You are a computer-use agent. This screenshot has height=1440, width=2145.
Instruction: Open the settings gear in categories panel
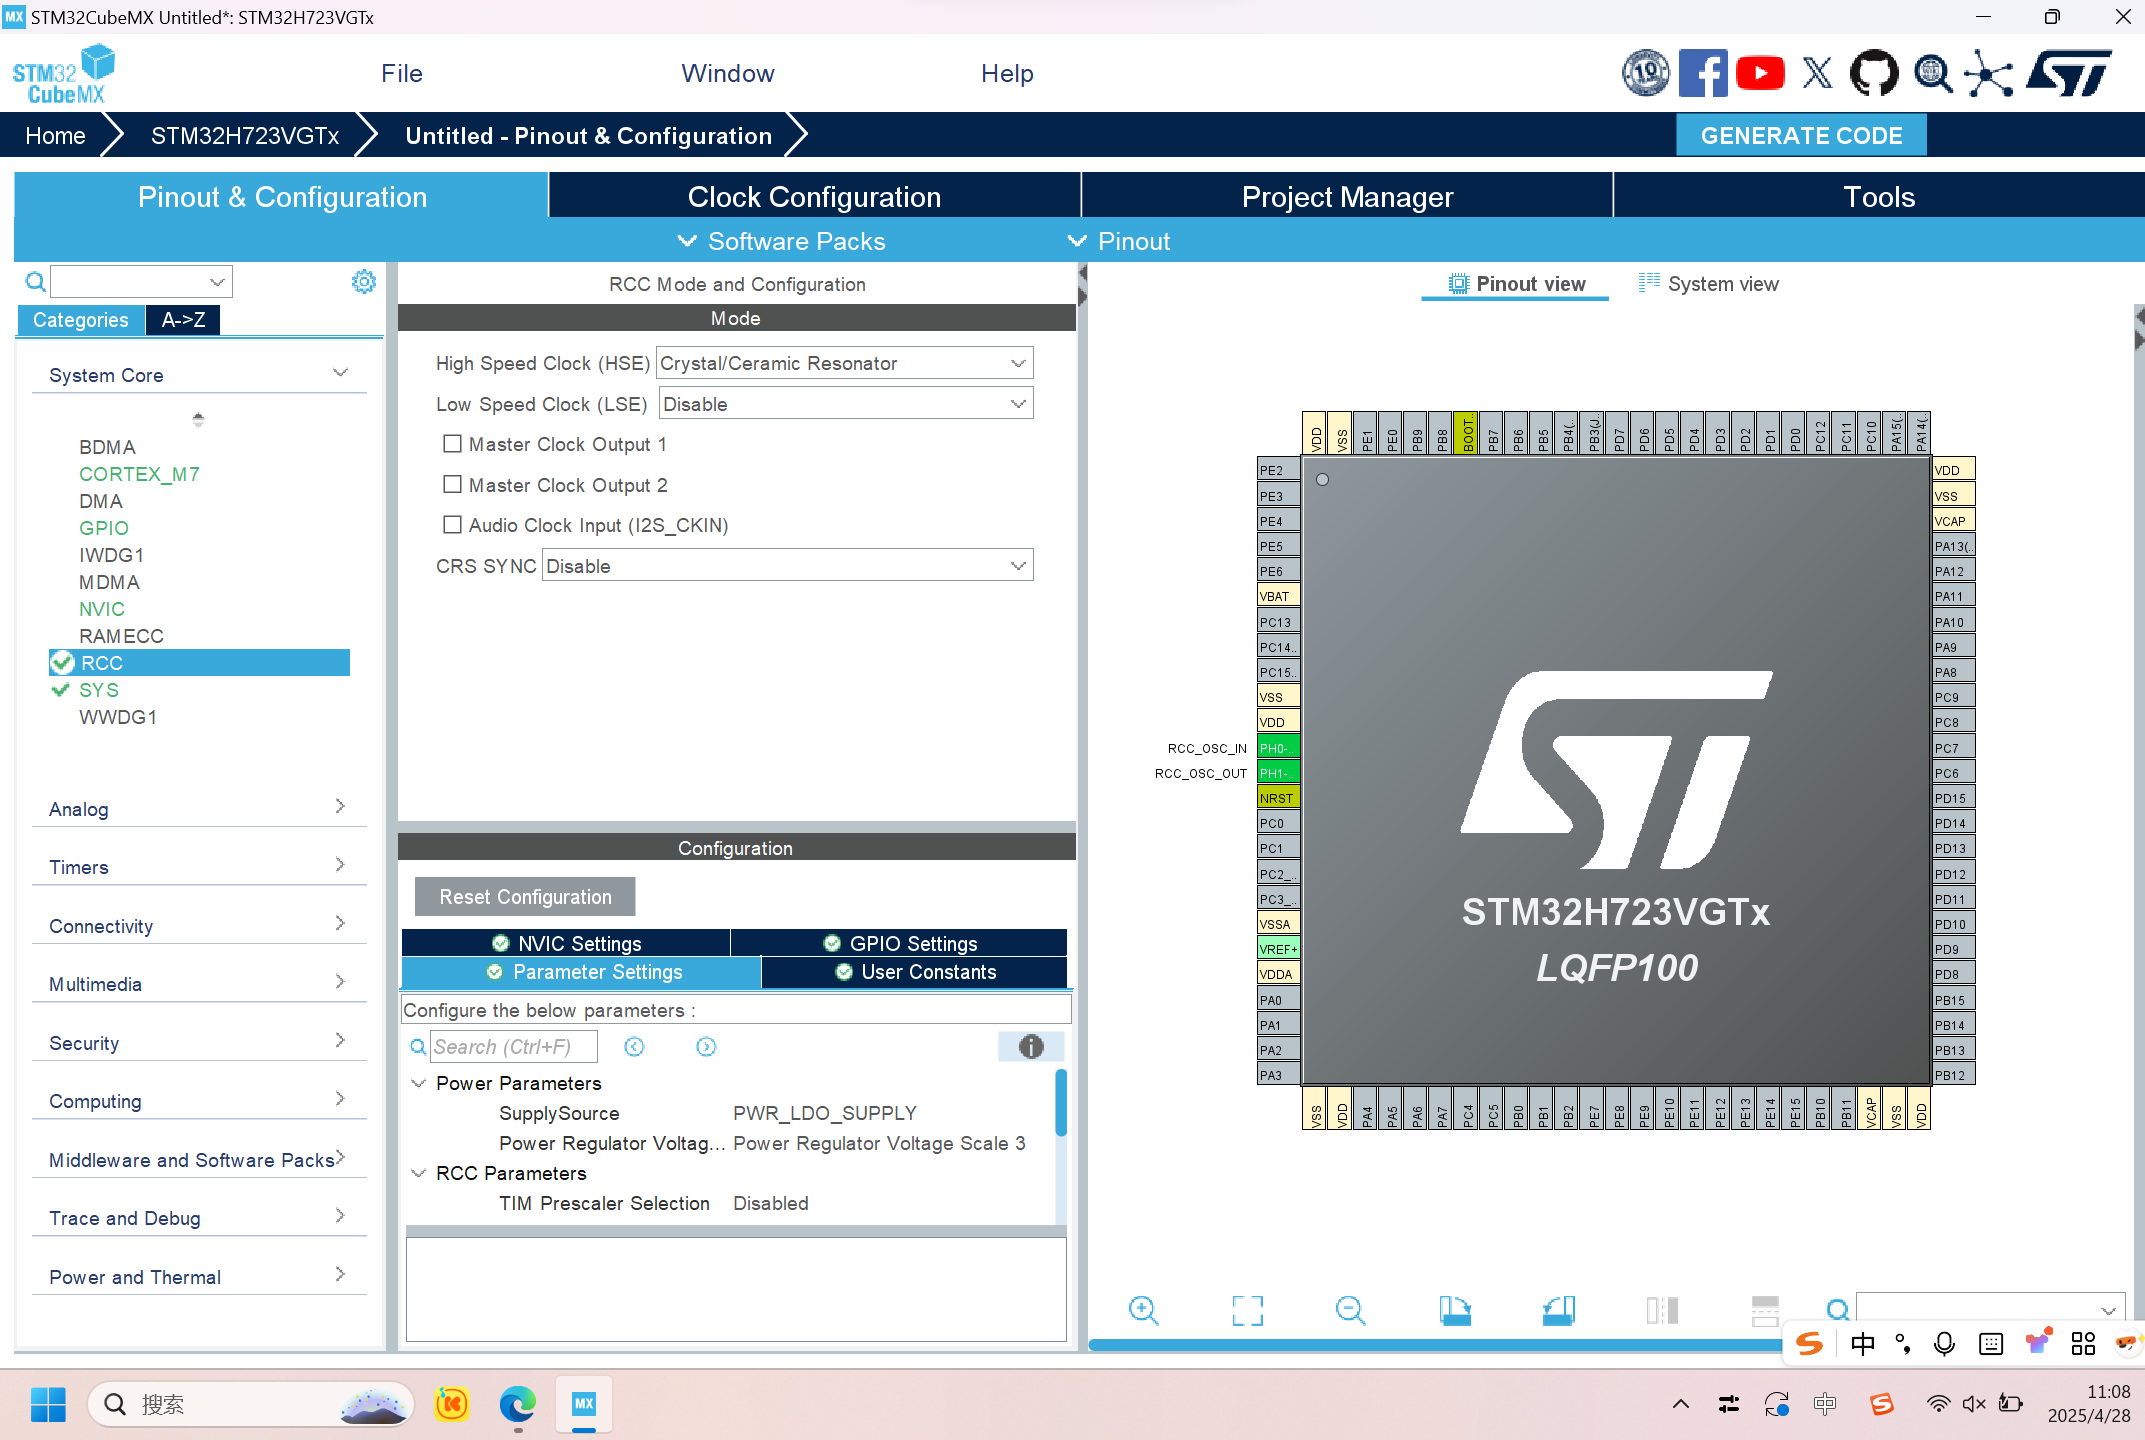(x=364, y=282)
